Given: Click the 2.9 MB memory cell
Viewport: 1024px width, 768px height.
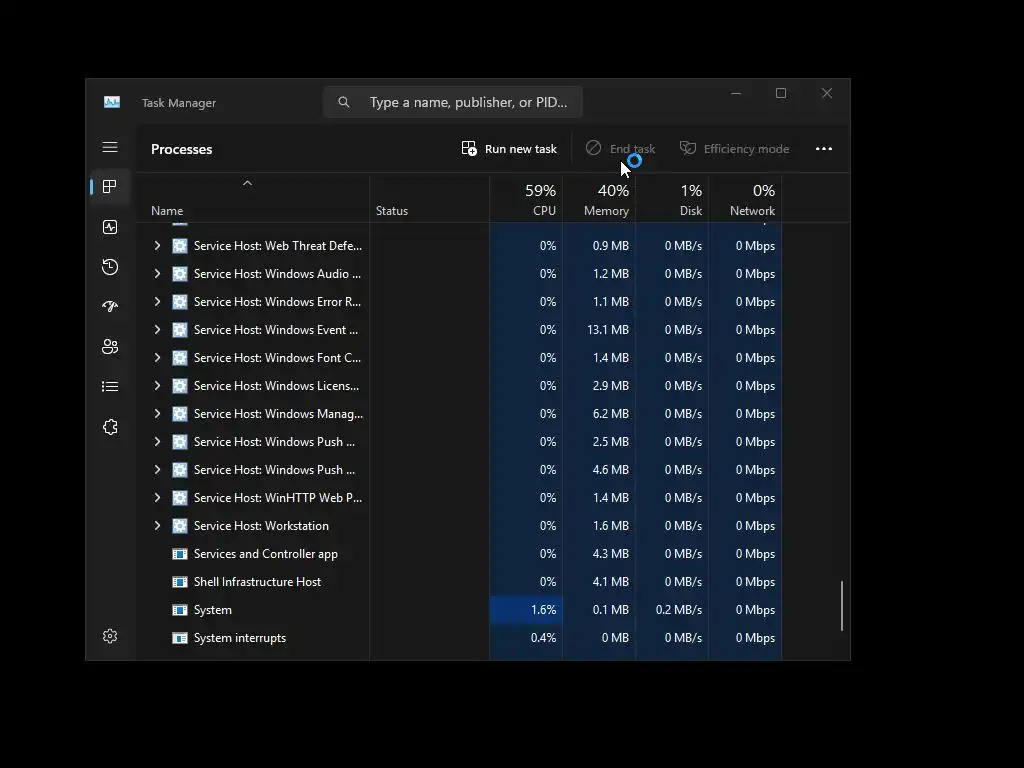Looking at the screenshot, I should point(599,386).
